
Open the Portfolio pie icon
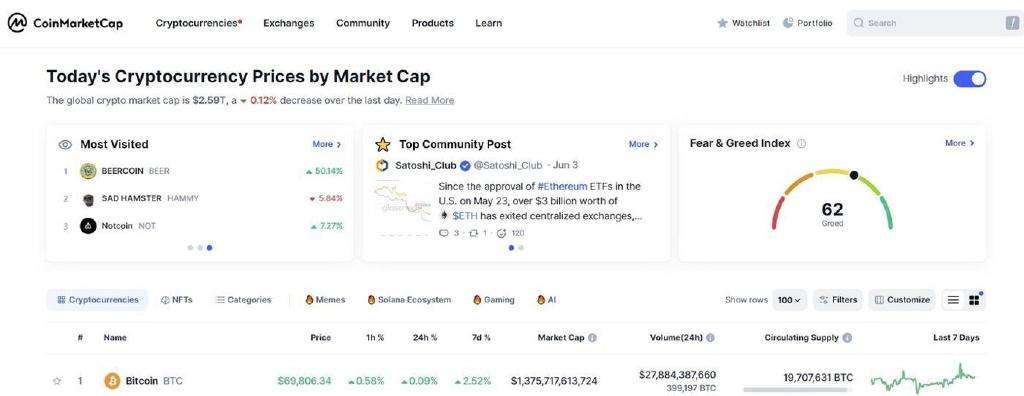[788, 23]
